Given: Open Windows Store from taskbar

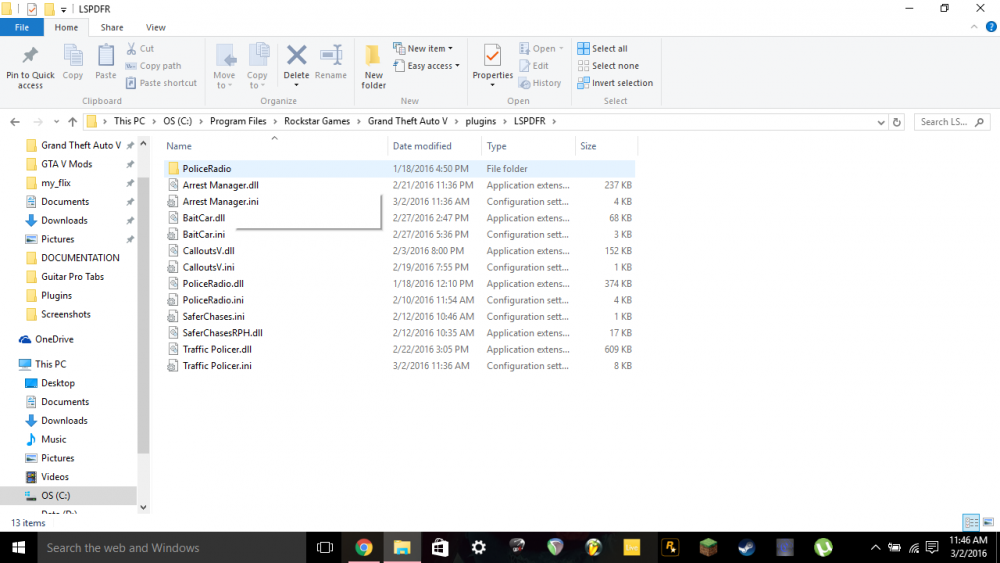Looking at the screenshot, I should click(440, 548).
